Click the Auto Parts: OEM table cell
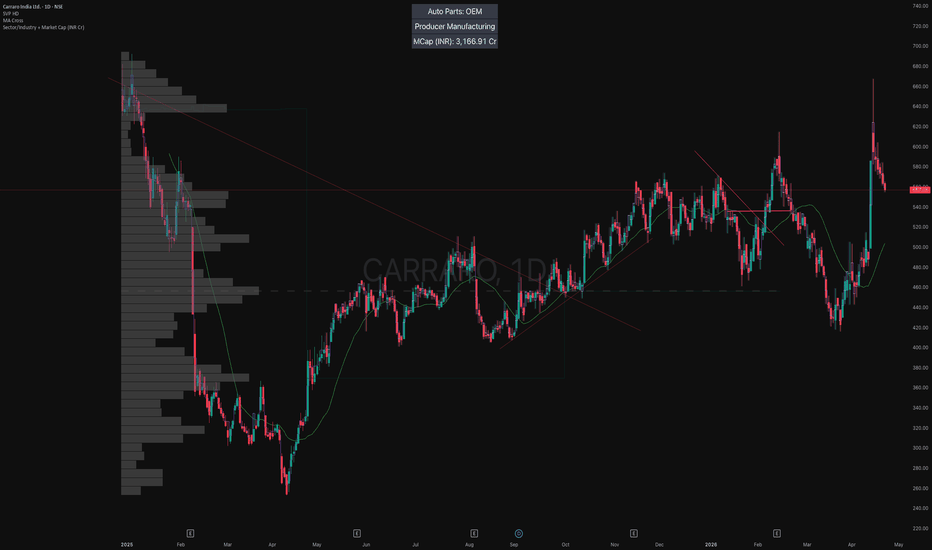This screenshot has height=550, width=932. (455, 11)
